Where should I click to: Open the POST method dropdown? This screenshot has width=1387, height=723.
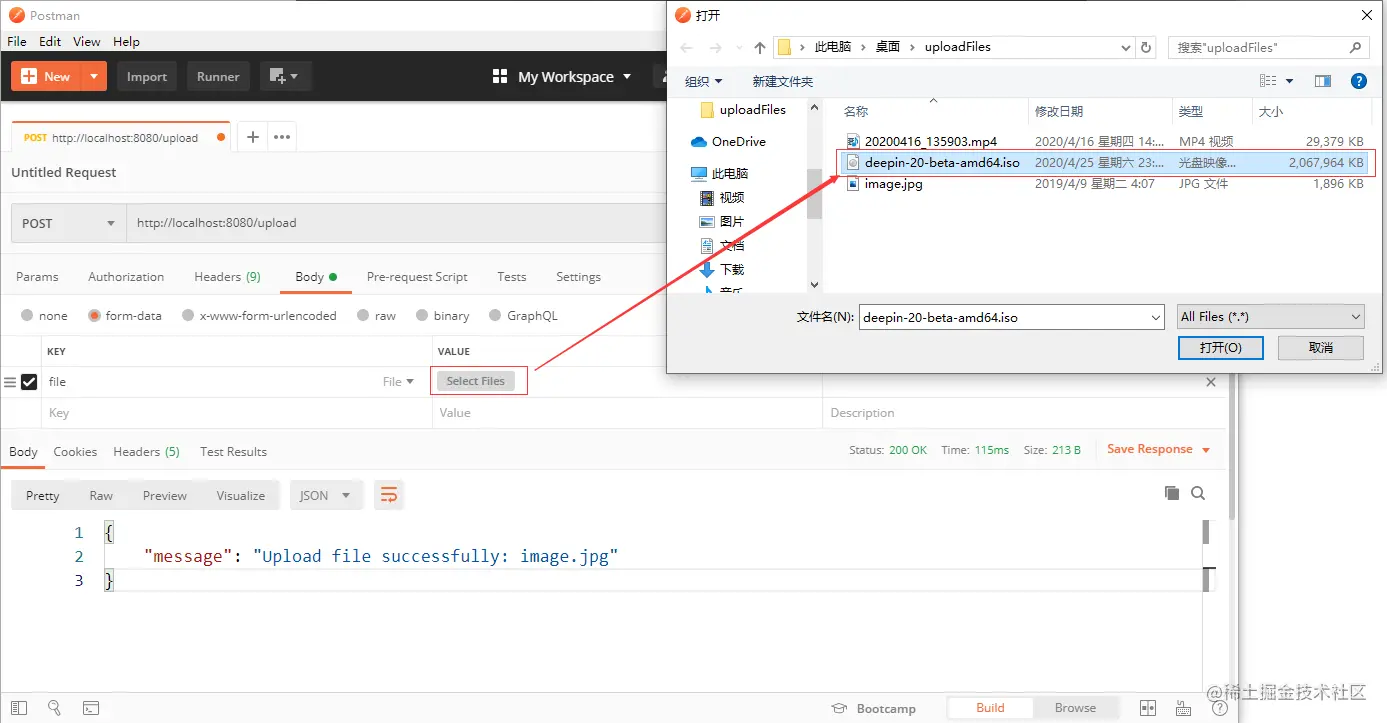(x=68, y=223)
